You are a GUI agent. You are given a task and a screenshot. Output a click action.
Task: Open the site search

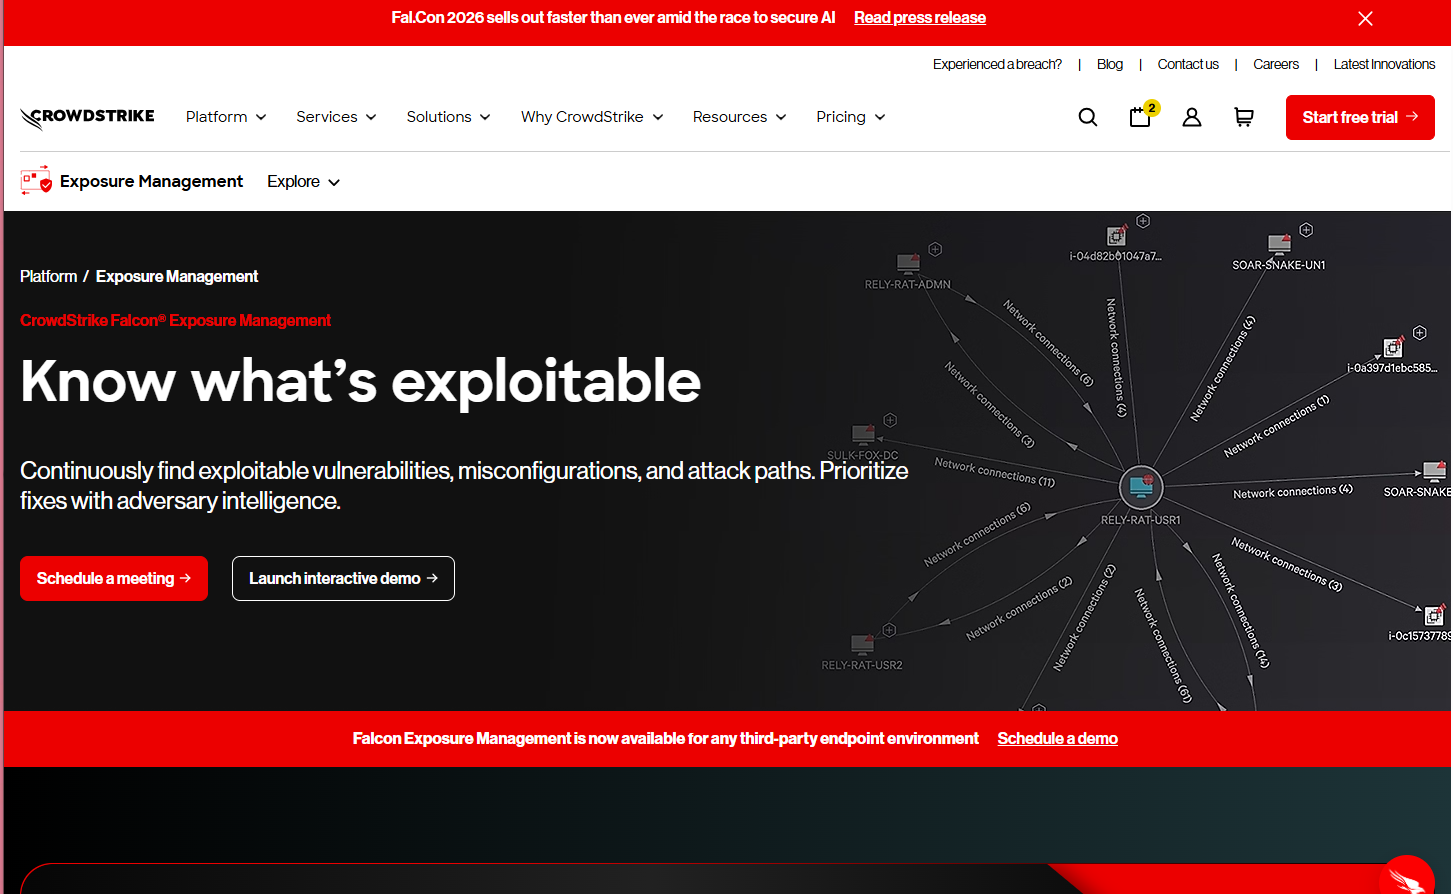point(1088,117)
